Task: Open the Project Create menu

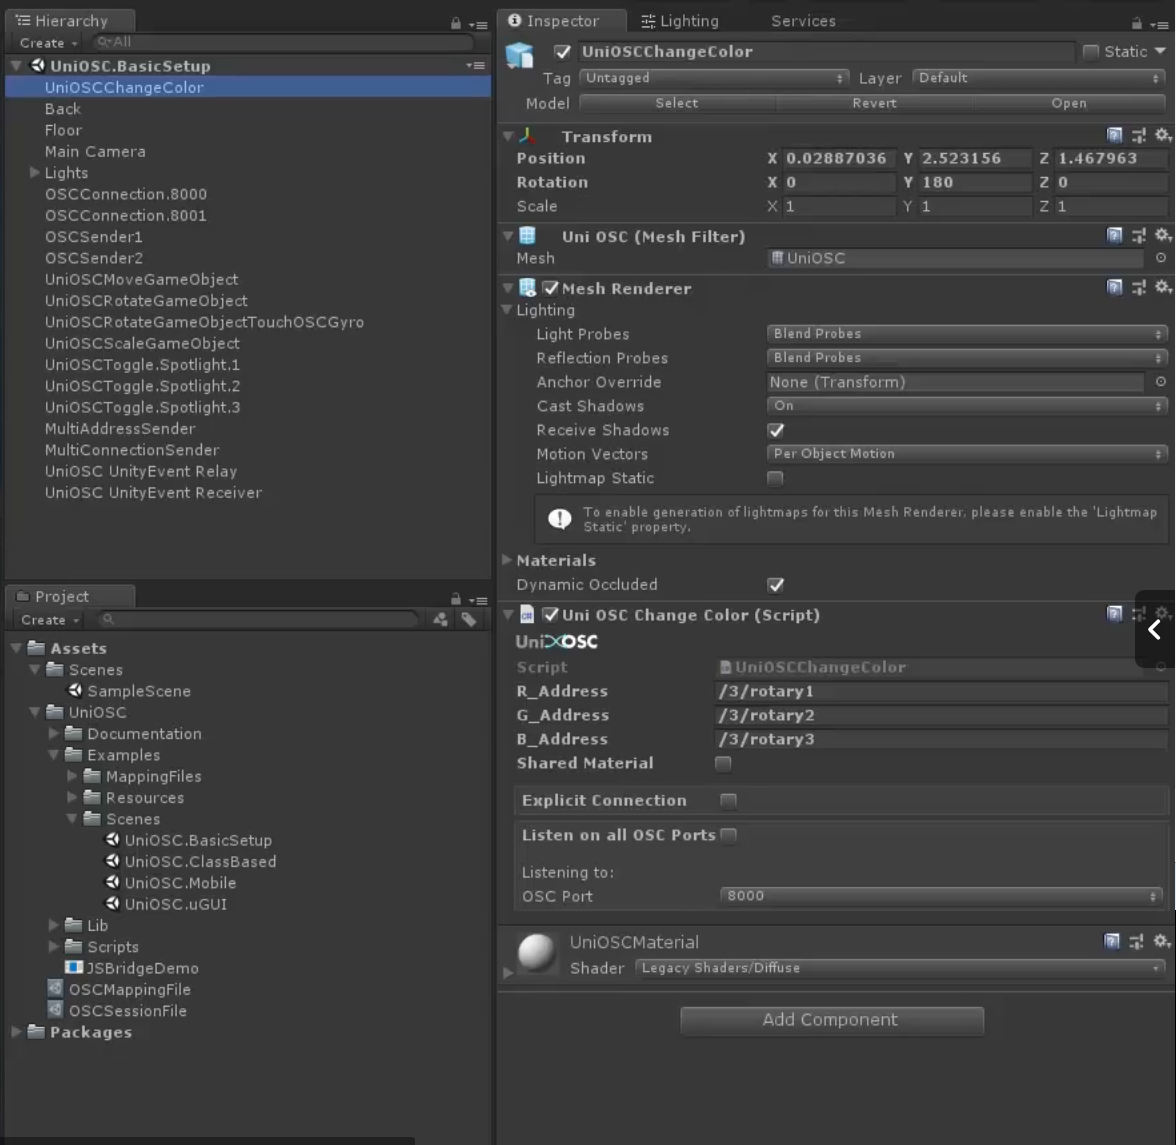Action: click(50, 620)
